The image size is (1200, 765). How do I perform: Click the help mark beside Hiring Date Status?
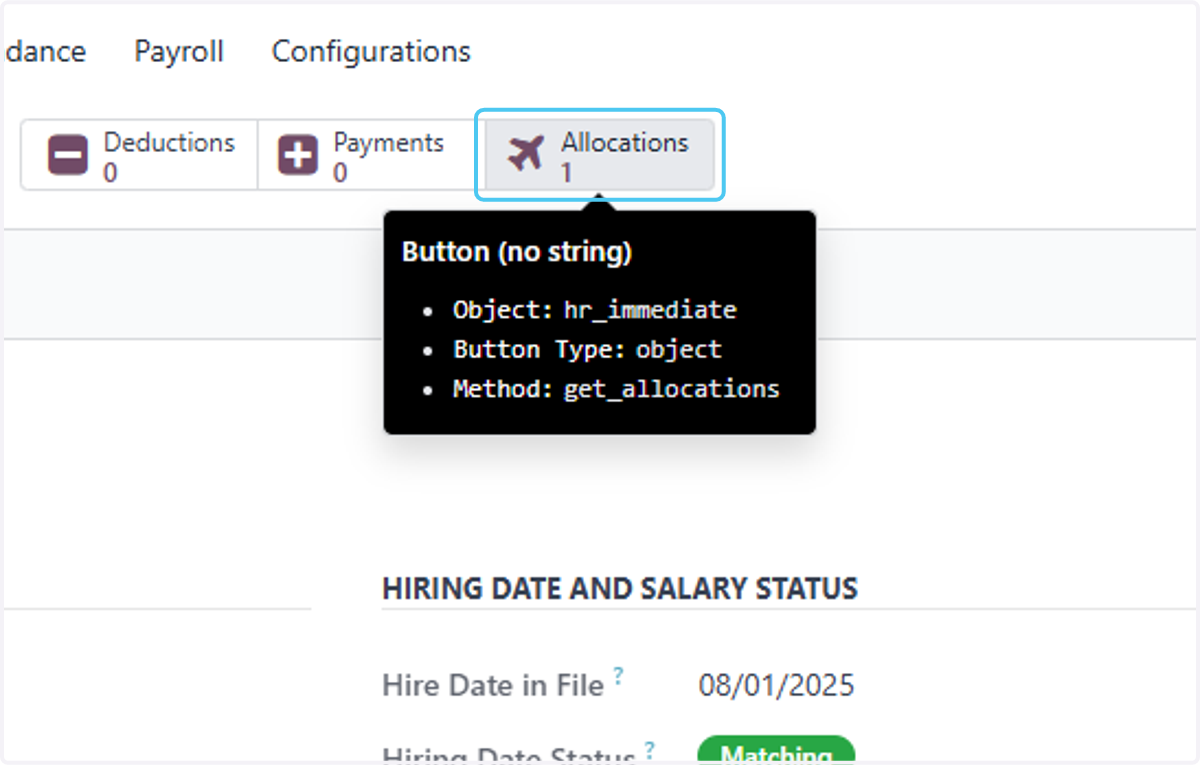[x=650, y=749]
